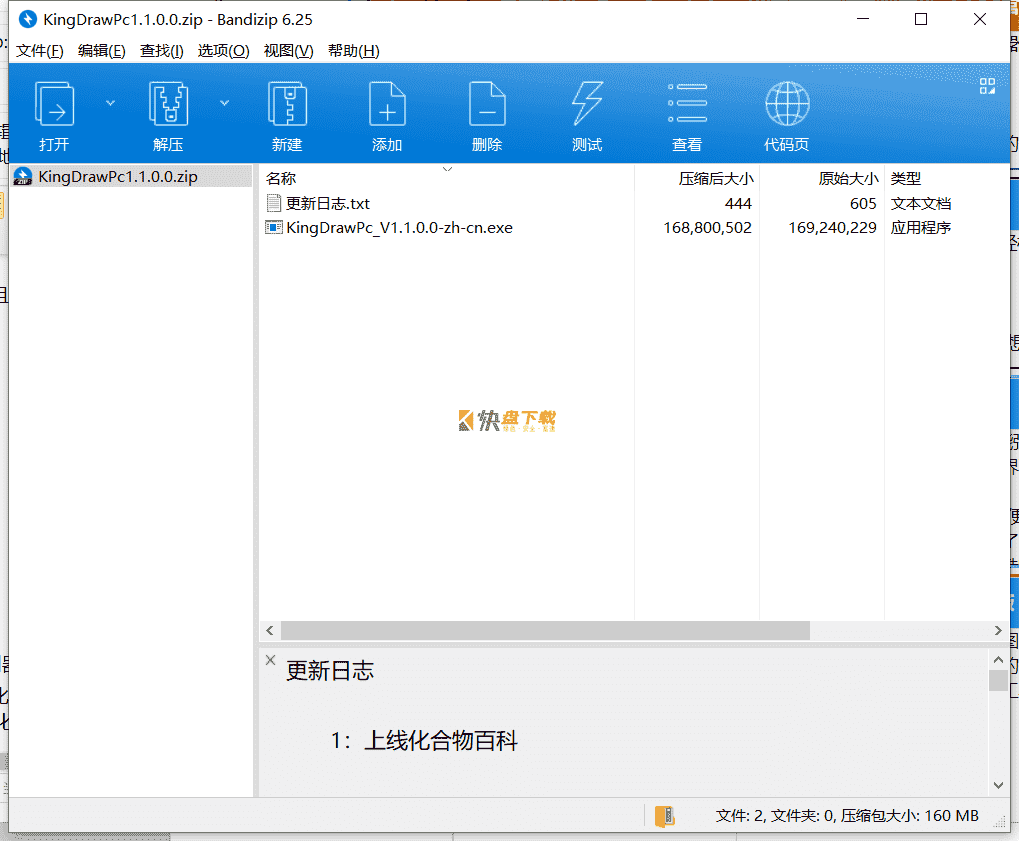
Task: Open the 查找(I) menu
Action: pos(162,51)
